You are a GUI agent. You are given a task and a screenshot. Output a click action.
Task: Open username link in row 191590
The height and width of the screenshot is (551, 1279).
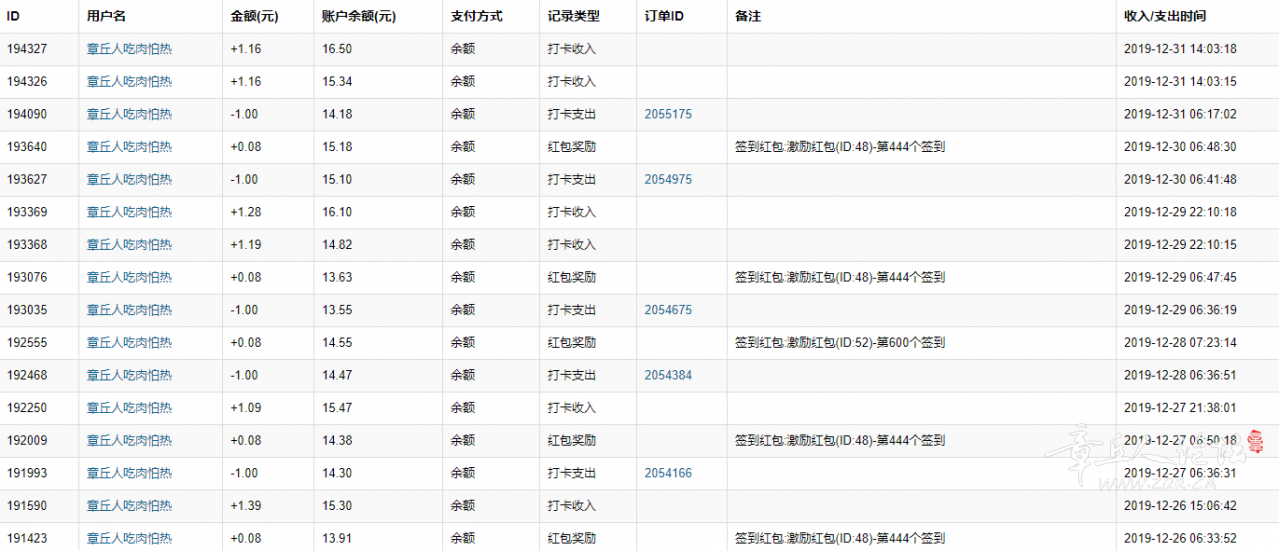pyautogui.click(x=129, y=505)
